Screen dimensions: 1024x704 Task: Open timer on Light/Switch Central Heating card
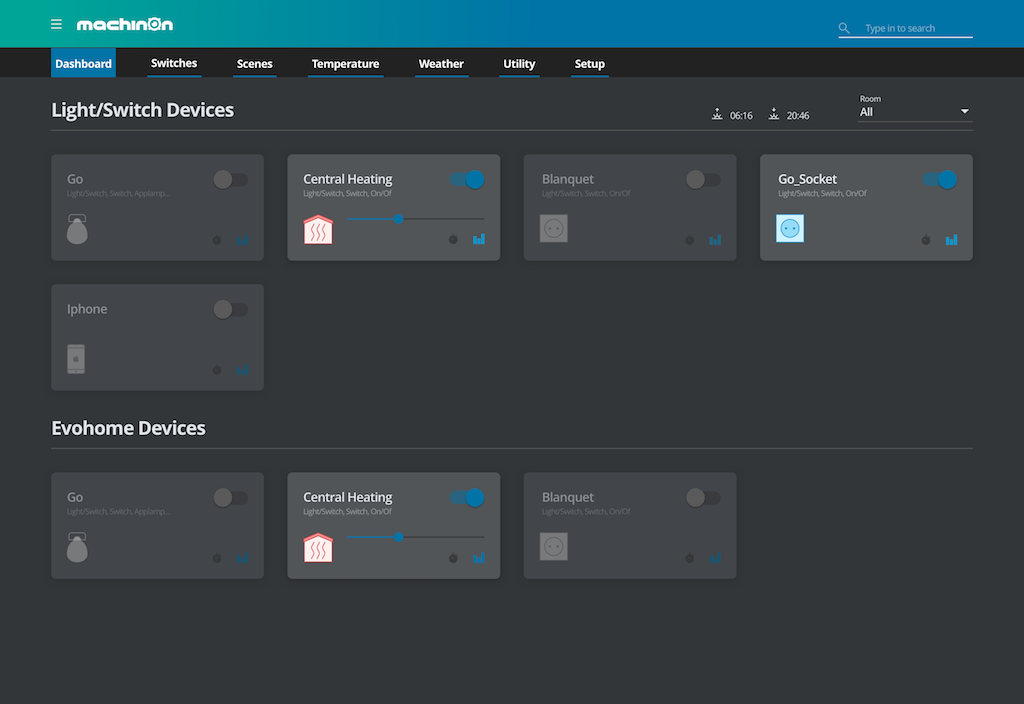tap(453, 240)
